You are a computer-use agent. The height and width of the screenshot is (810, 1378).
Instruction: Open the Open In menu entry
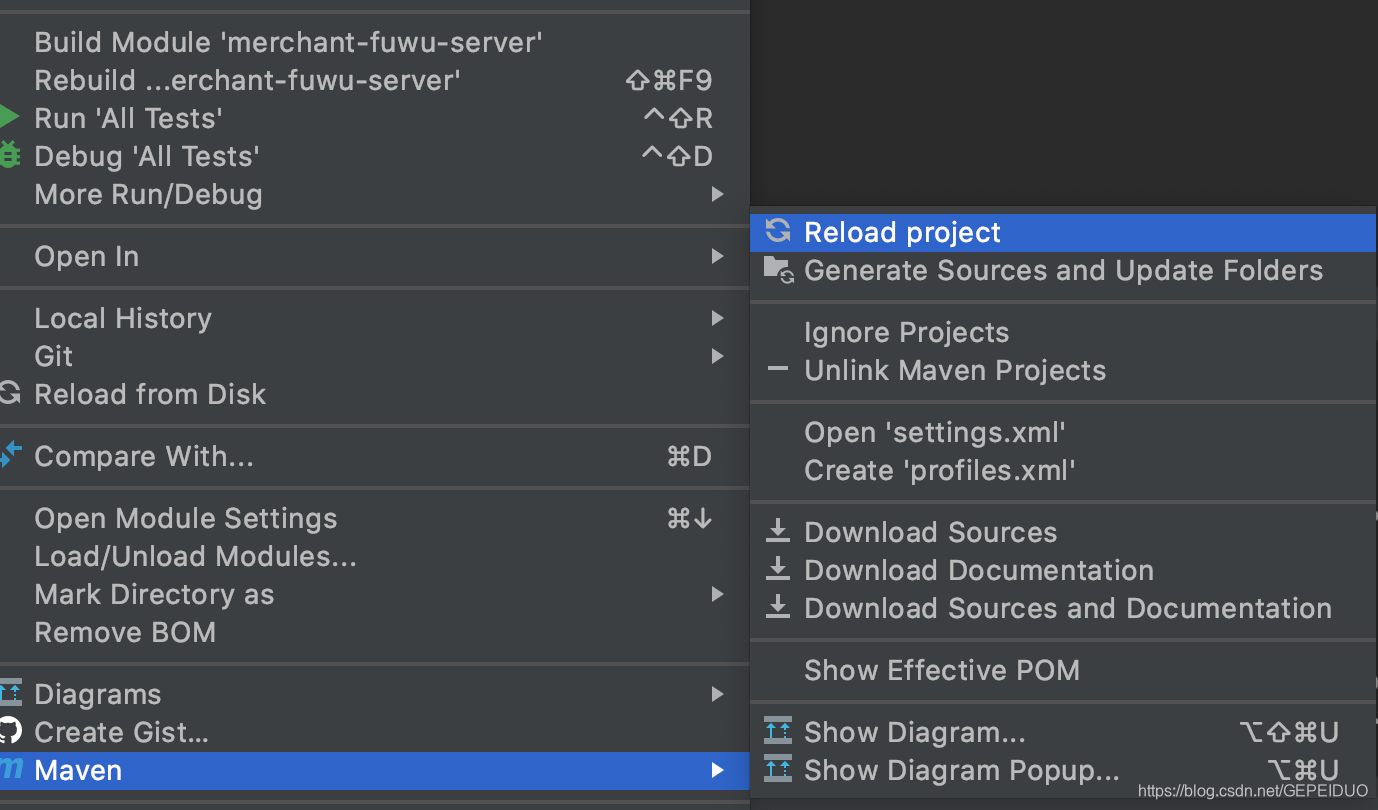click(x=375, y=256)
